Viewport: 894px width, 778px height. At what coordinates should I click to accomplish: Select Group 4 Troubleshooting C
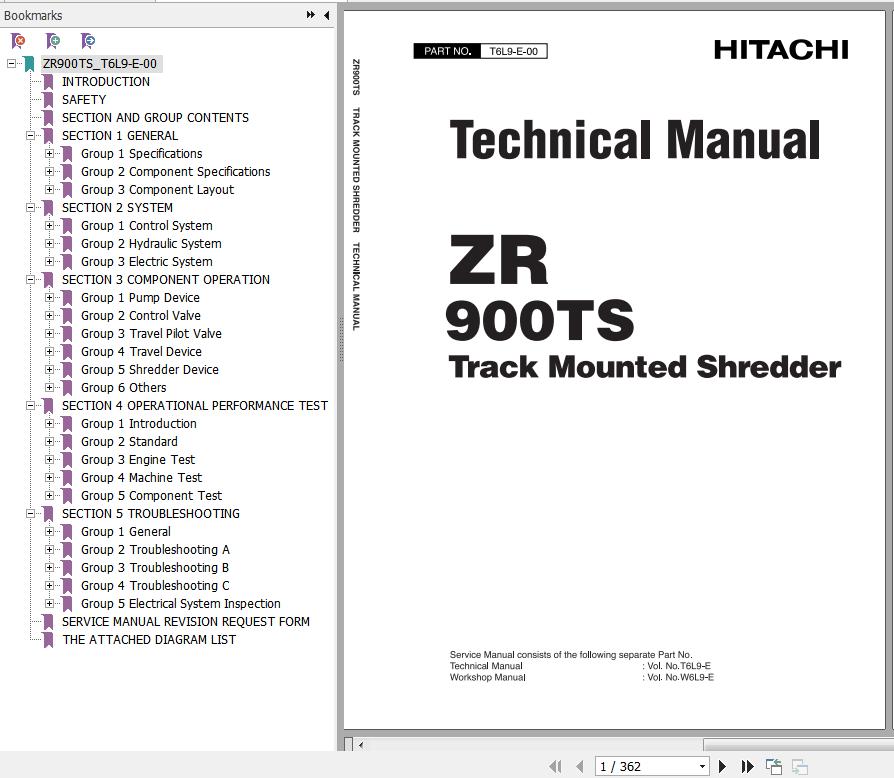155,586
